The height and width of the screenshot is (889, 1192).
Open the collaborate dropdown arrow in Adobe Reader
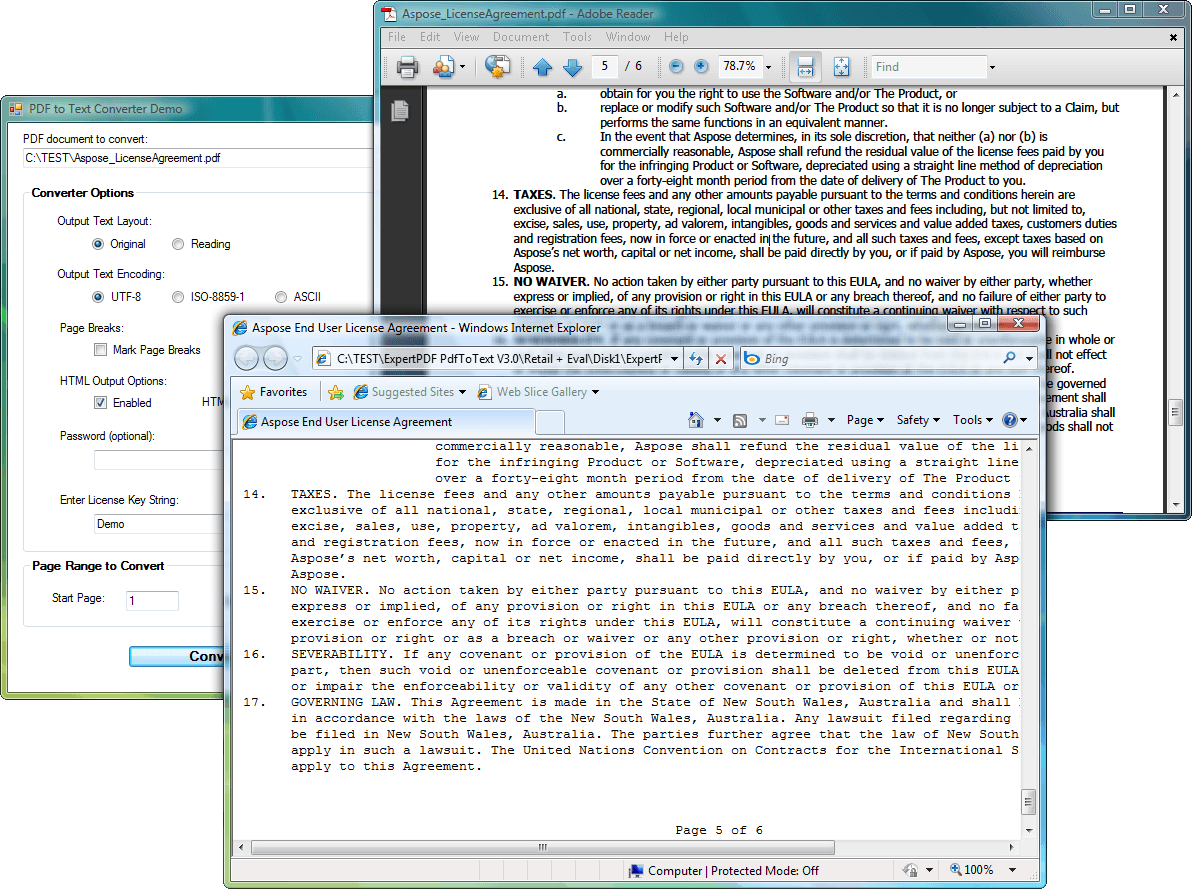point(461,67)
